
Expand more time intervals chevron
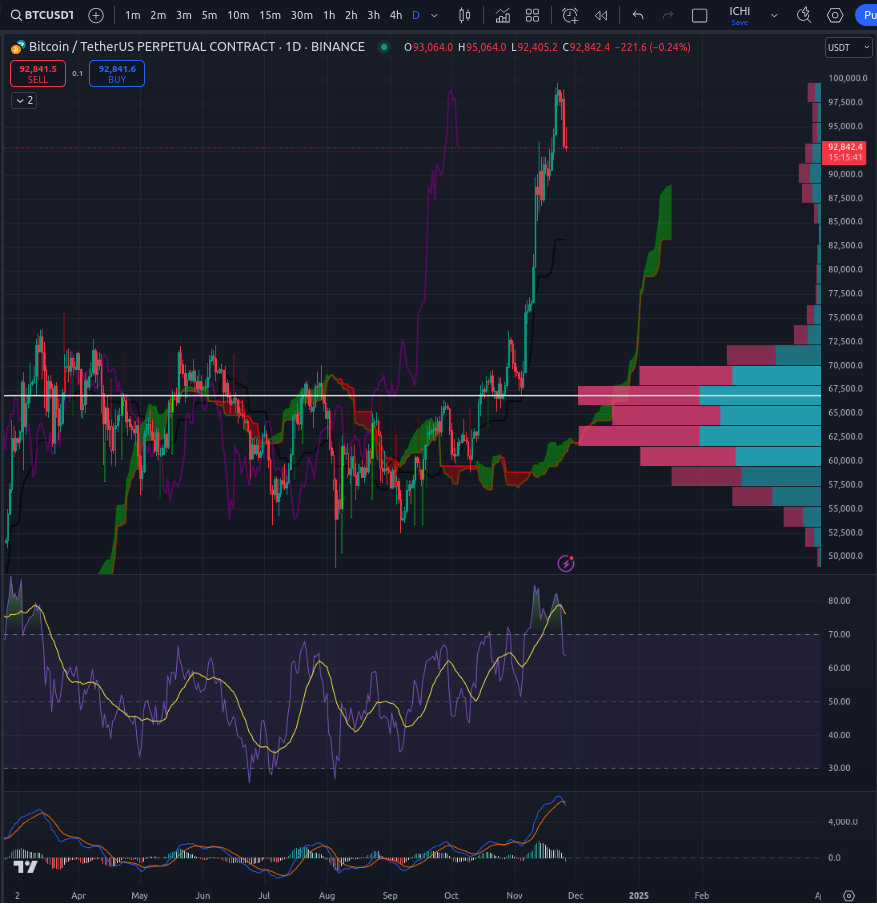coord(435,16)
